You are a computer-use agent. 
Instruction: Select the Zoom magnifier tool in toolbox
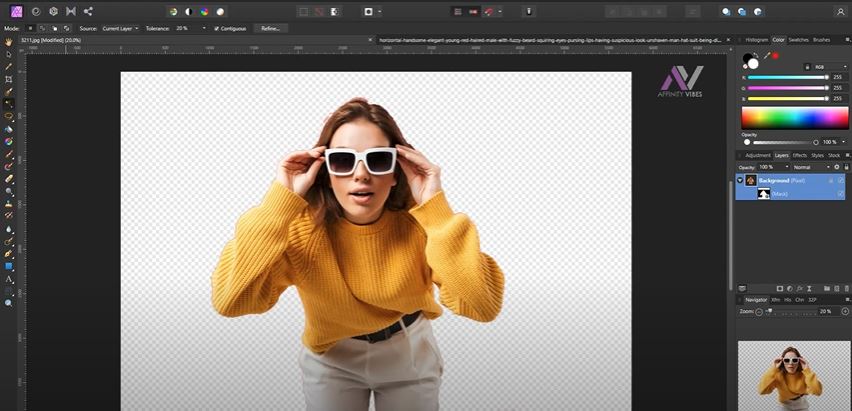(9, 303)
